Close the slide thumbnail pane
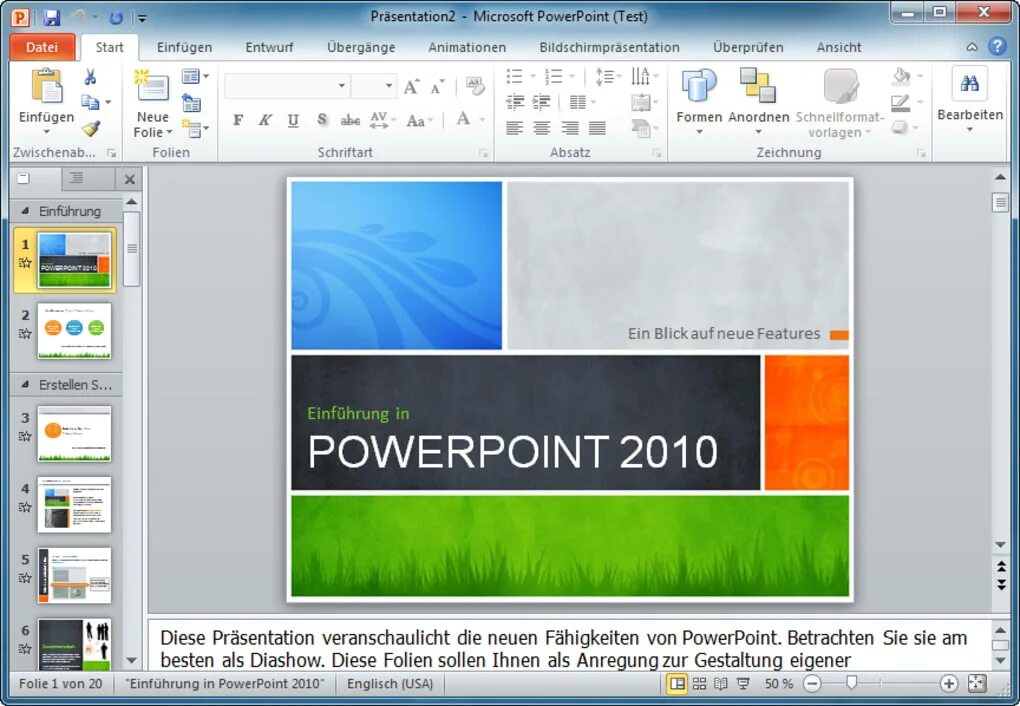The width and height of the screenshot is (1020, 706). pyautogui.click(x=129, y=179)
